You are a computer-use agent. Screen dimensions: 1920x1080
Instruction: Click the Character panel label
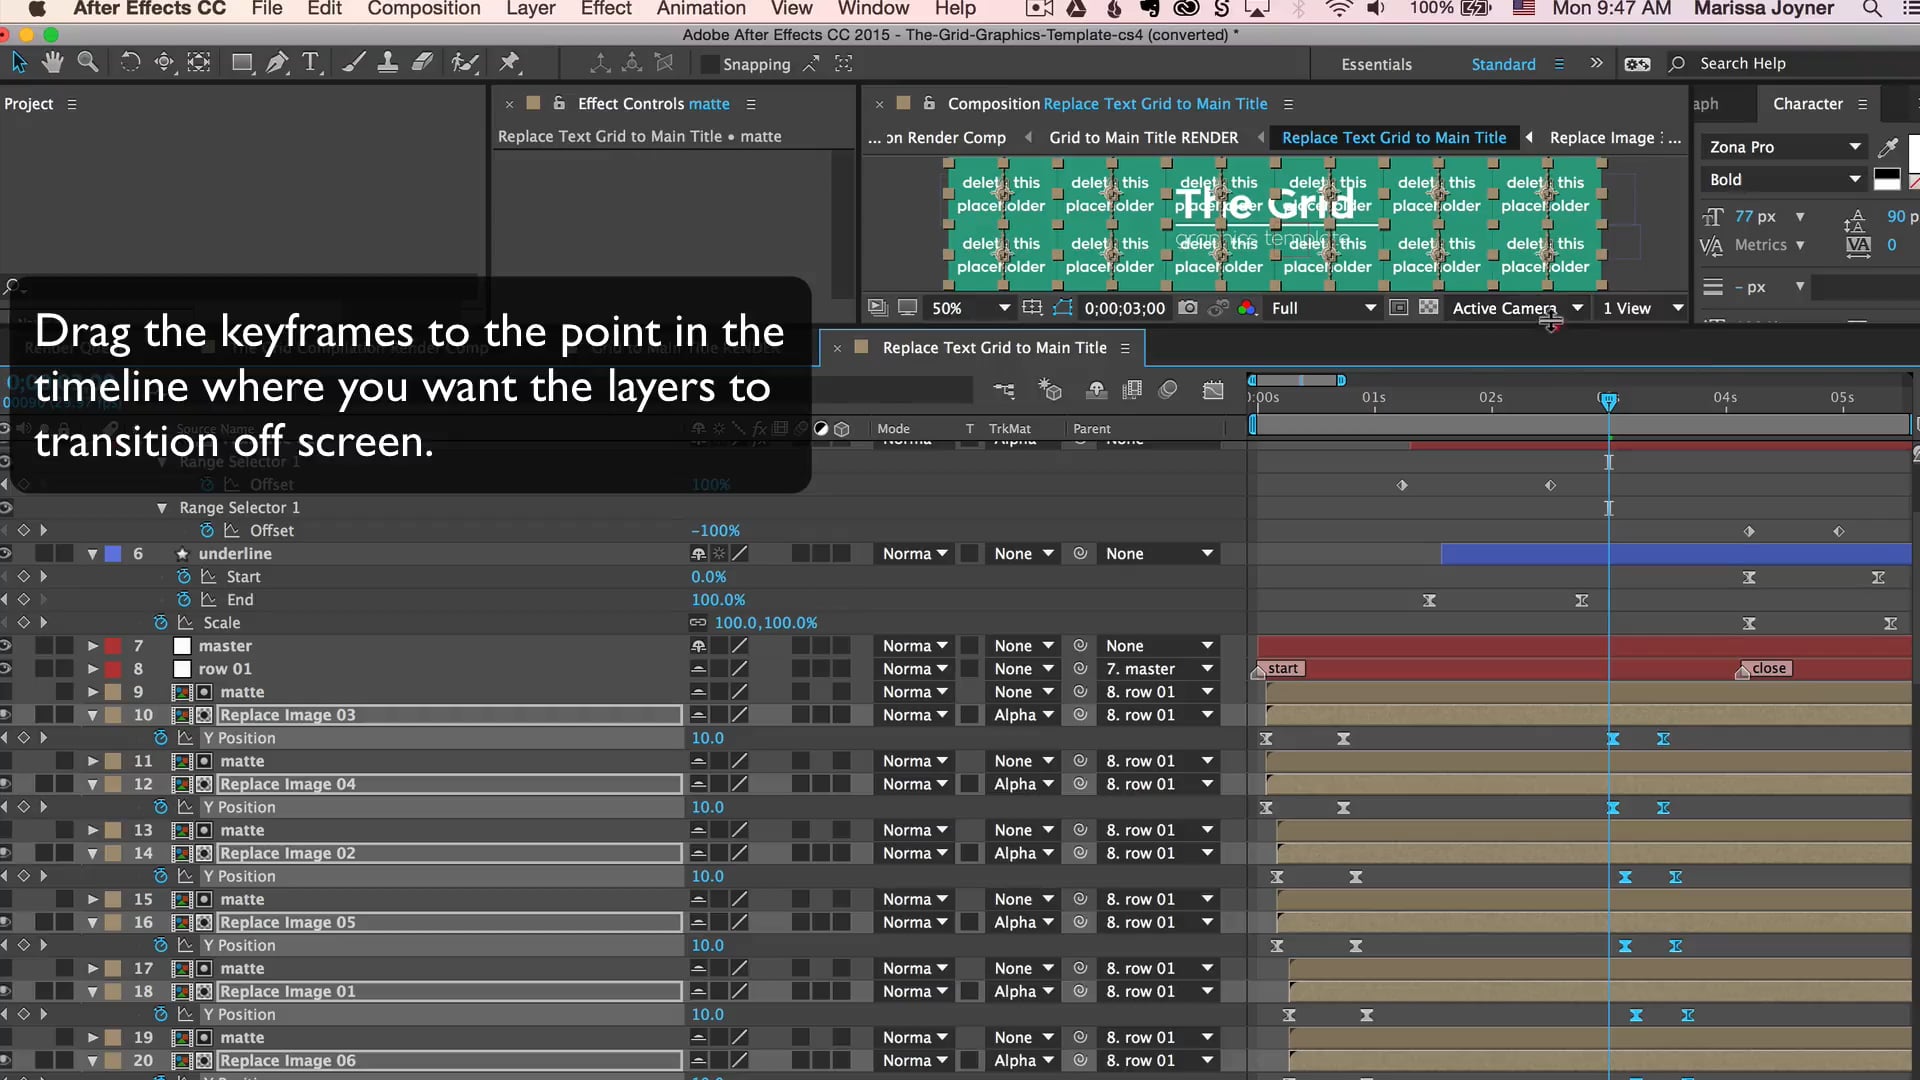1810,103
